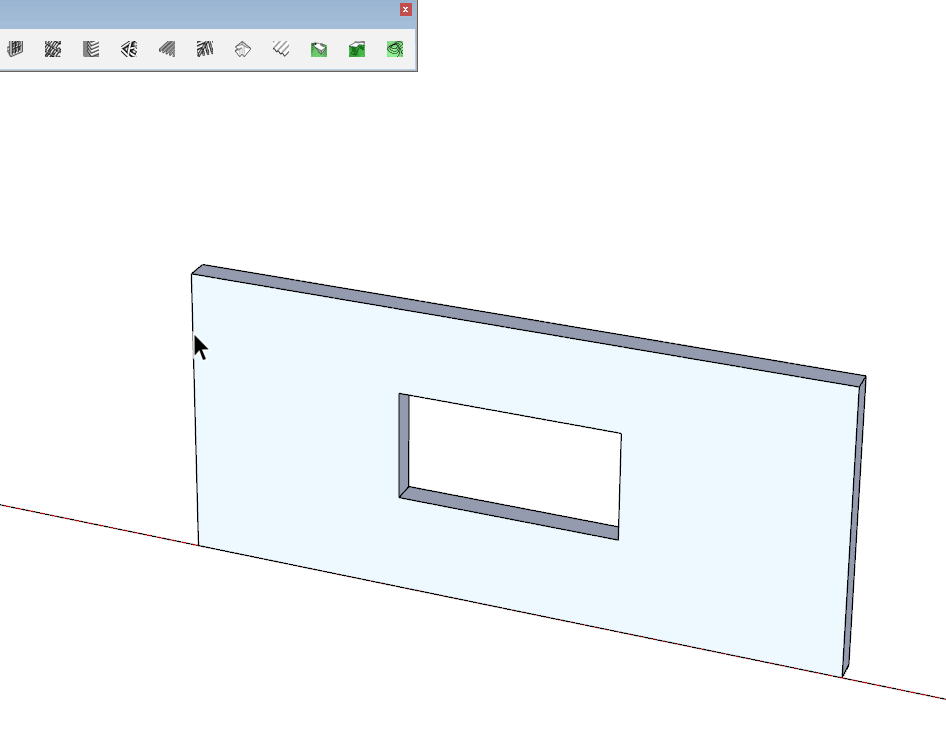Click the left jamb inside the window opening
Image resolution: width=946 pixels, height=750 pixels.
click(404, 445)
